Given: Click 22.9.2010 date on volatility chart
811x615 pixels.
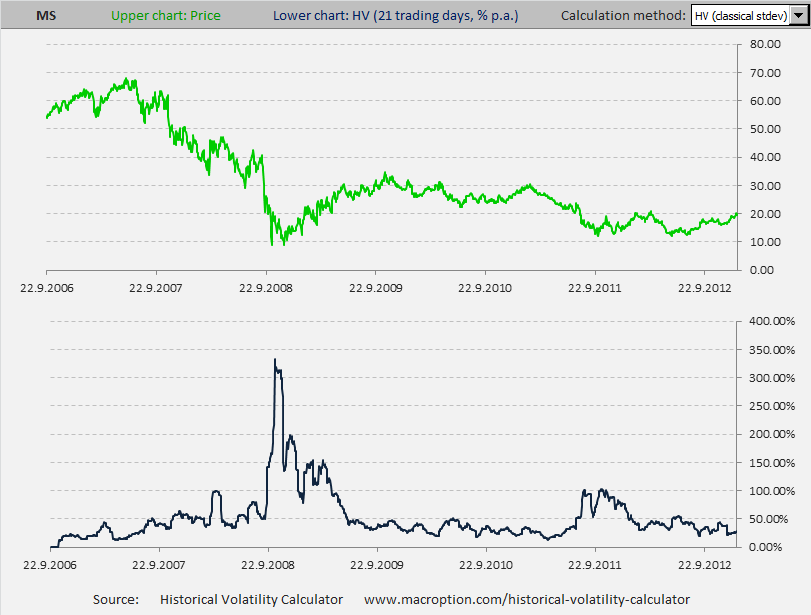Looking at the screenshot, I should [486, 565].
